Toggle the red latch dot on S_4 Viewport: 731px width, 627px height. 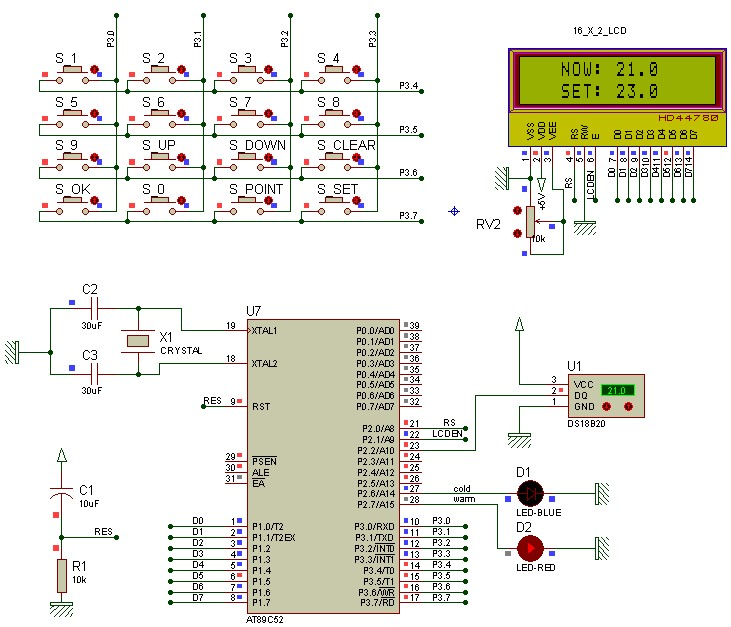pos(357,69)
